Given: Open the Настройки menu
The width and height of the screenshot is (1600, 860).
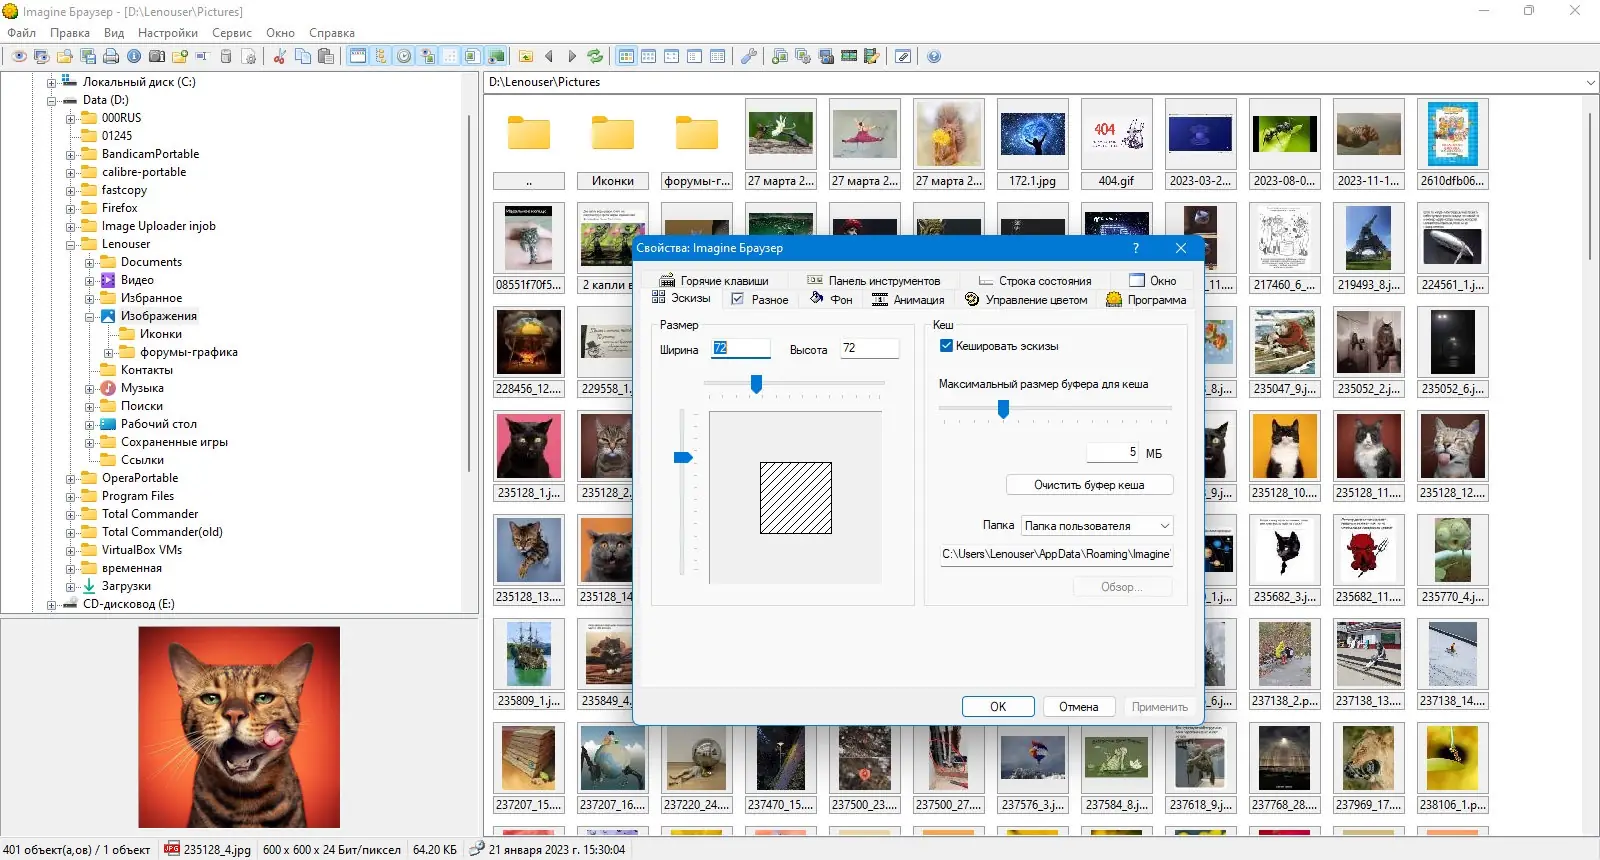Looking at the screenshot, I should tap(167, 33).
